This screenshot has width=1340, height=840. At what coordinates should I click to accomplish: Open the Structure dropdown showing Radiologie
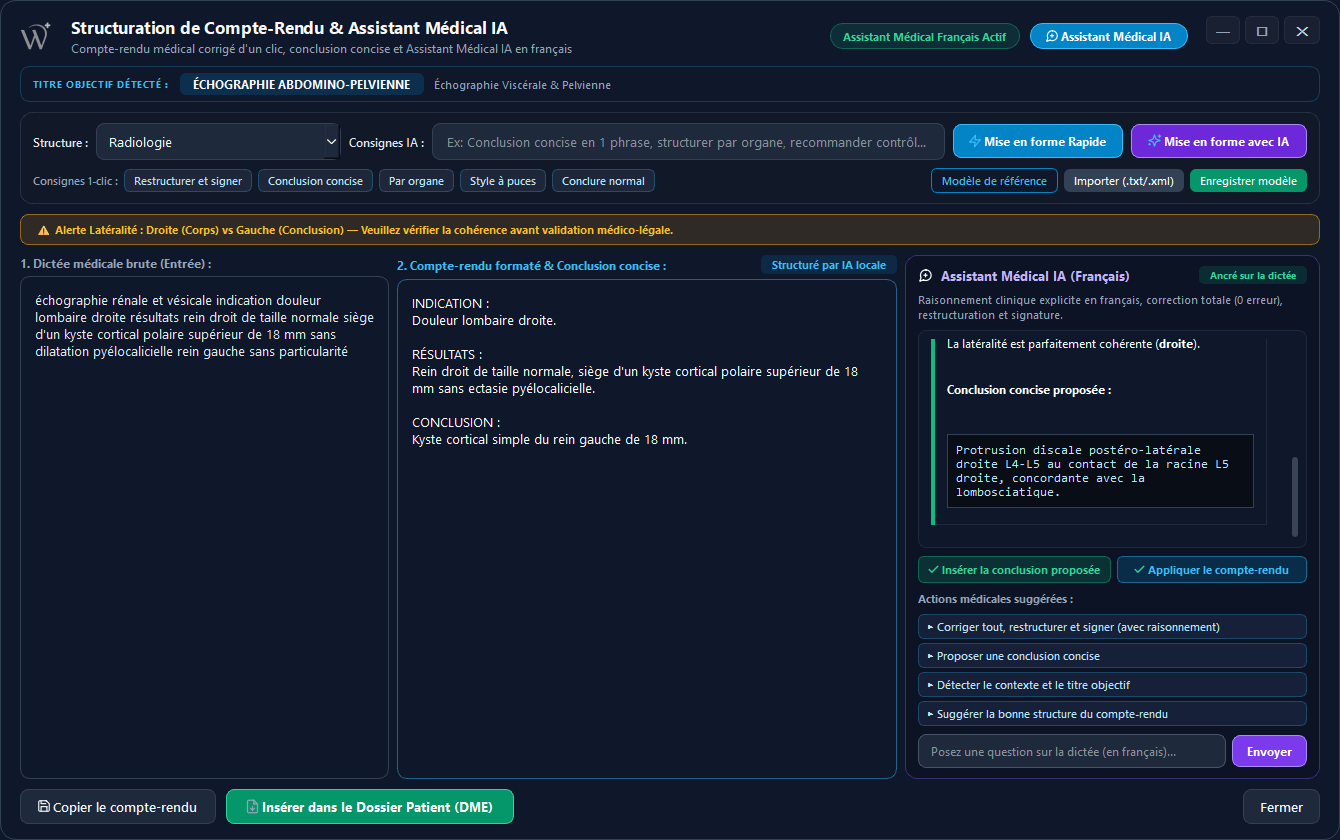pyautogui.click(x=218, y=142)
